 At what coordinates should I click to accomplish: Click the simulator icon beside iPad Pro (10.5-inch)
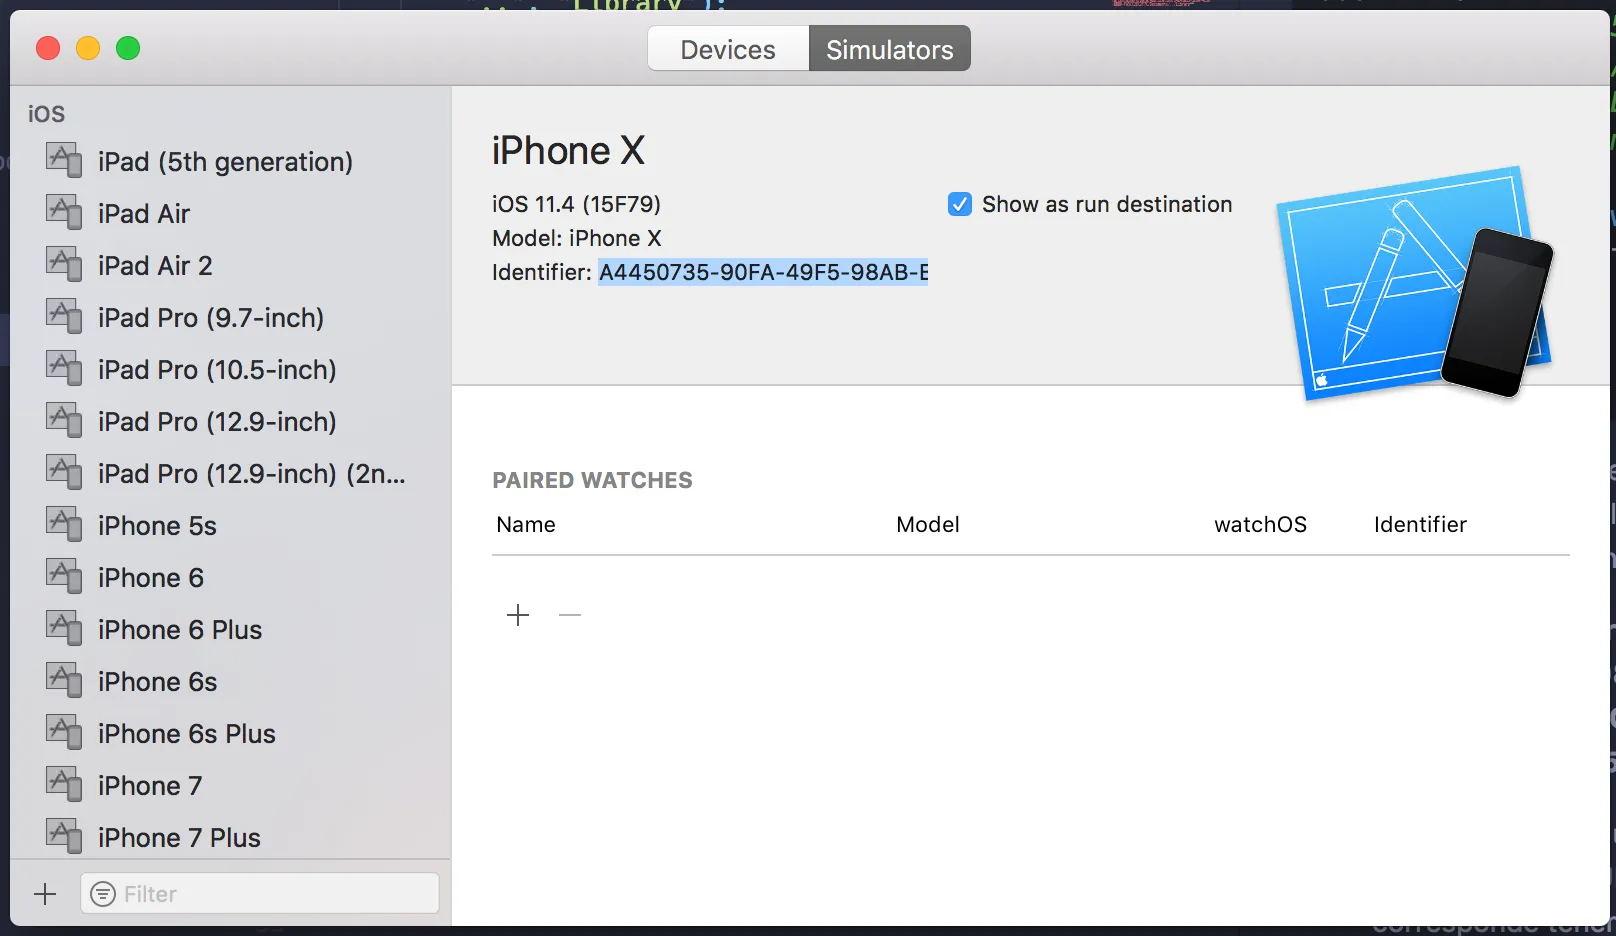point(64,368)
